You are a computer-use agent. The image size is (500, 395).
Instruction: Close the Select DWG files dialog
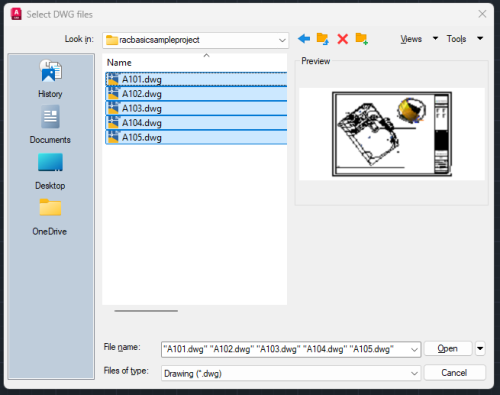coord(482,14)
